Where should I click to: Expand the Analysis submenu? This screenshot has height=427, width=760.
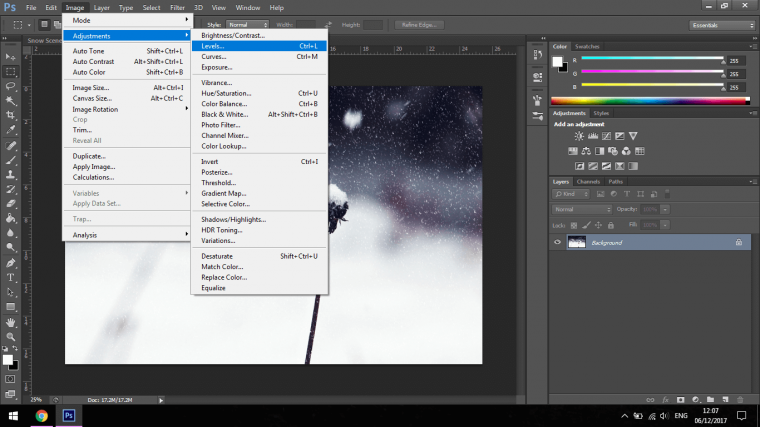pyautogui.click(x=127, y=235)
